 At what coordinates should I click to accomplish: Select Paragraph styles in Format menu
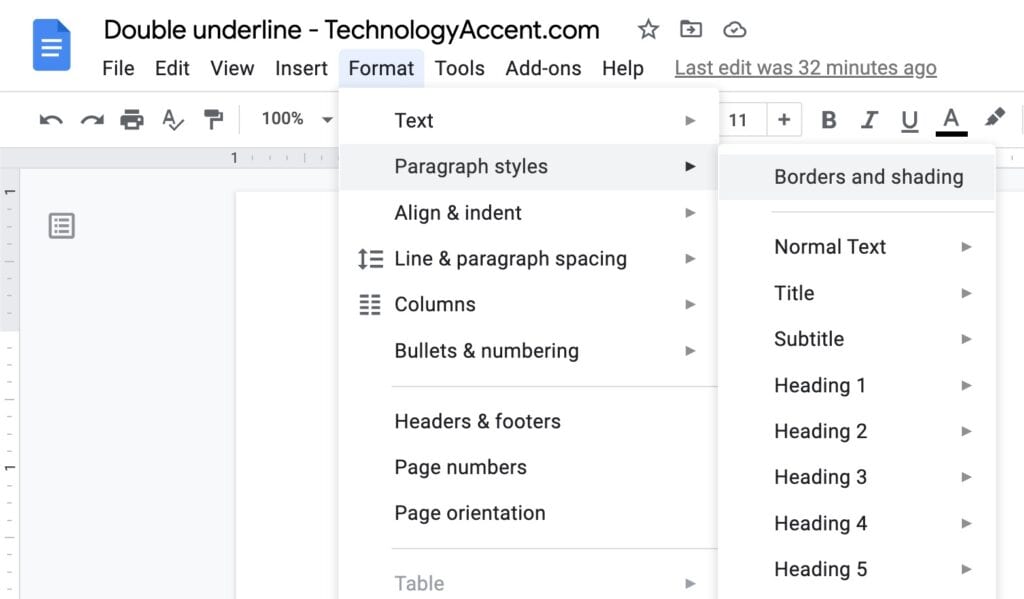(528, 167)
